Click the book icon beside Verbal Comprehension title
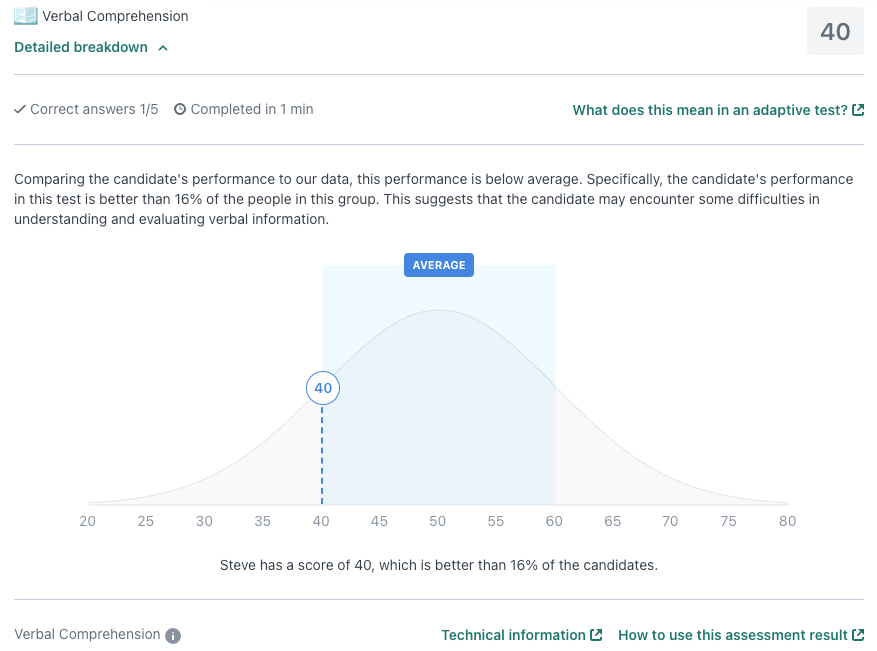877x651 pixels. [26, 16]
